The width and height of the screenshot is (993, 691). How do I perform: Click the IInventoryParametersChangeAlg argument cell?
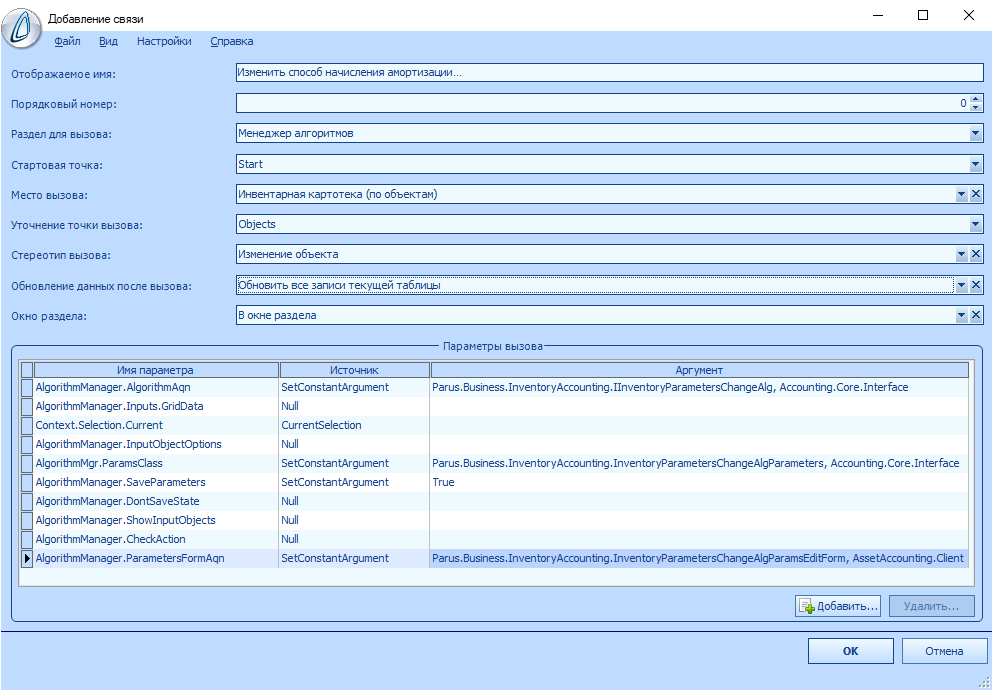[699, 387]
